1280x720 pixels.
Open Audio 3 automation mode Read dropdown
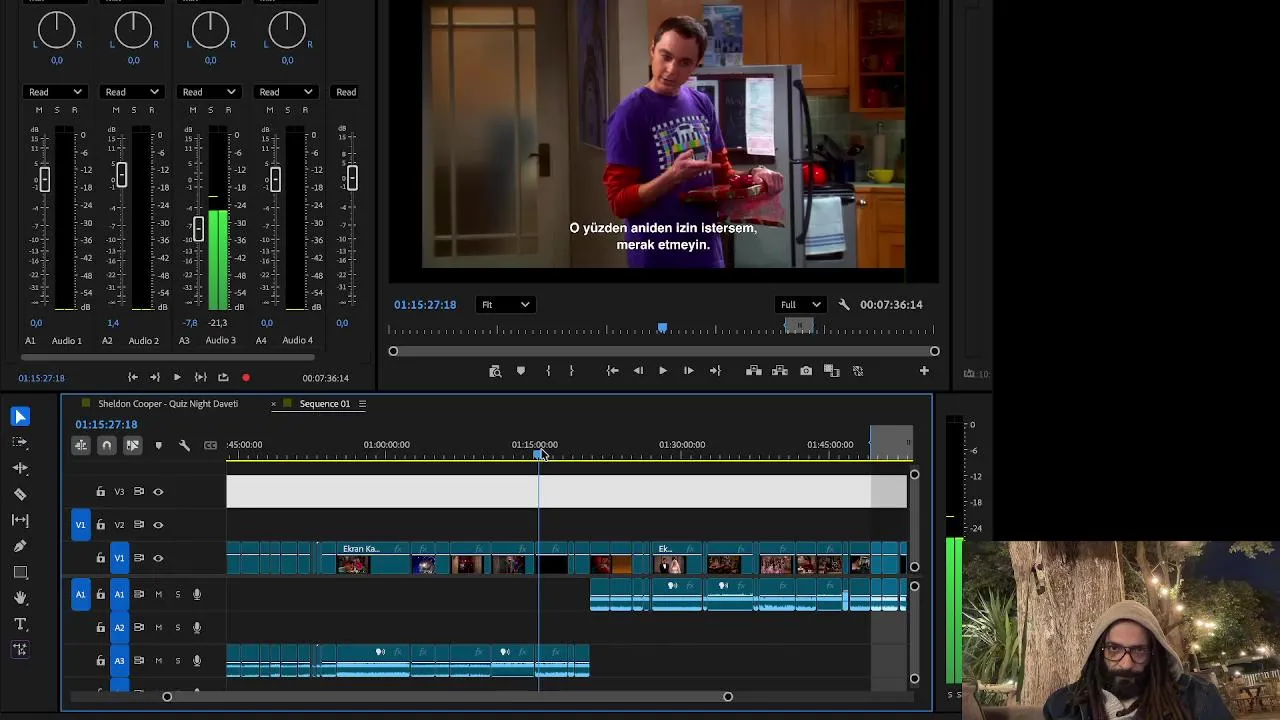[209, 92]
